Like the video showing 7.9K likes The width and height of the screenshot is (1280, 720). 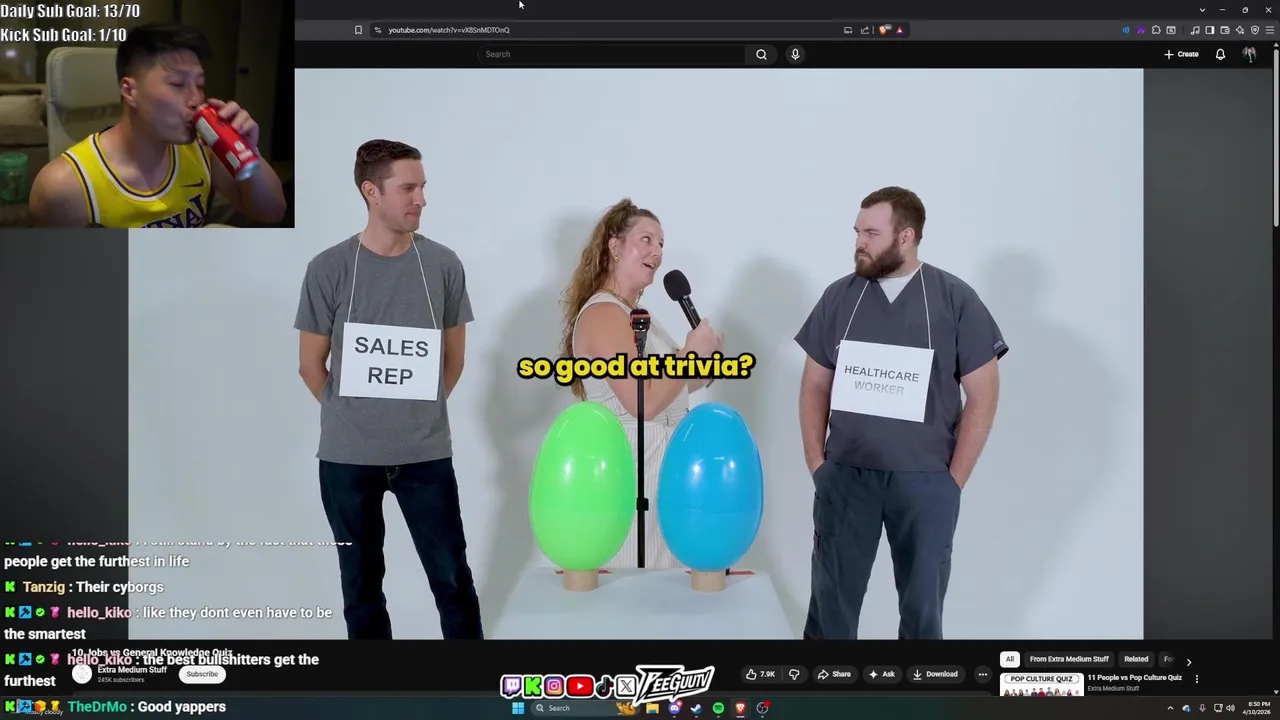tap(761, 674)
